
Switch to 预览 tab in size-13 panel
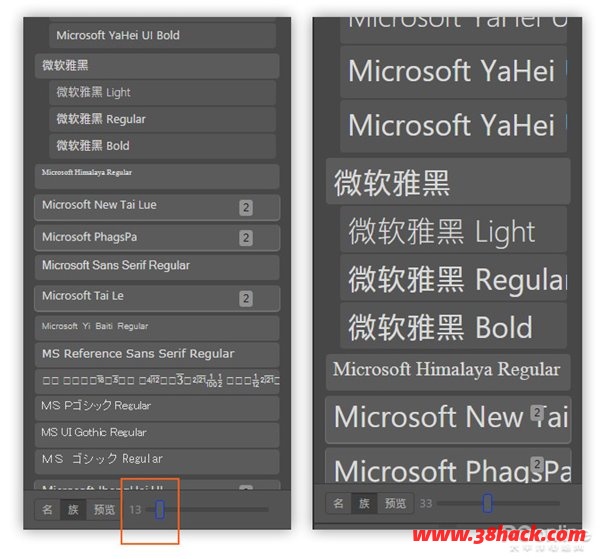coord(104,510)
